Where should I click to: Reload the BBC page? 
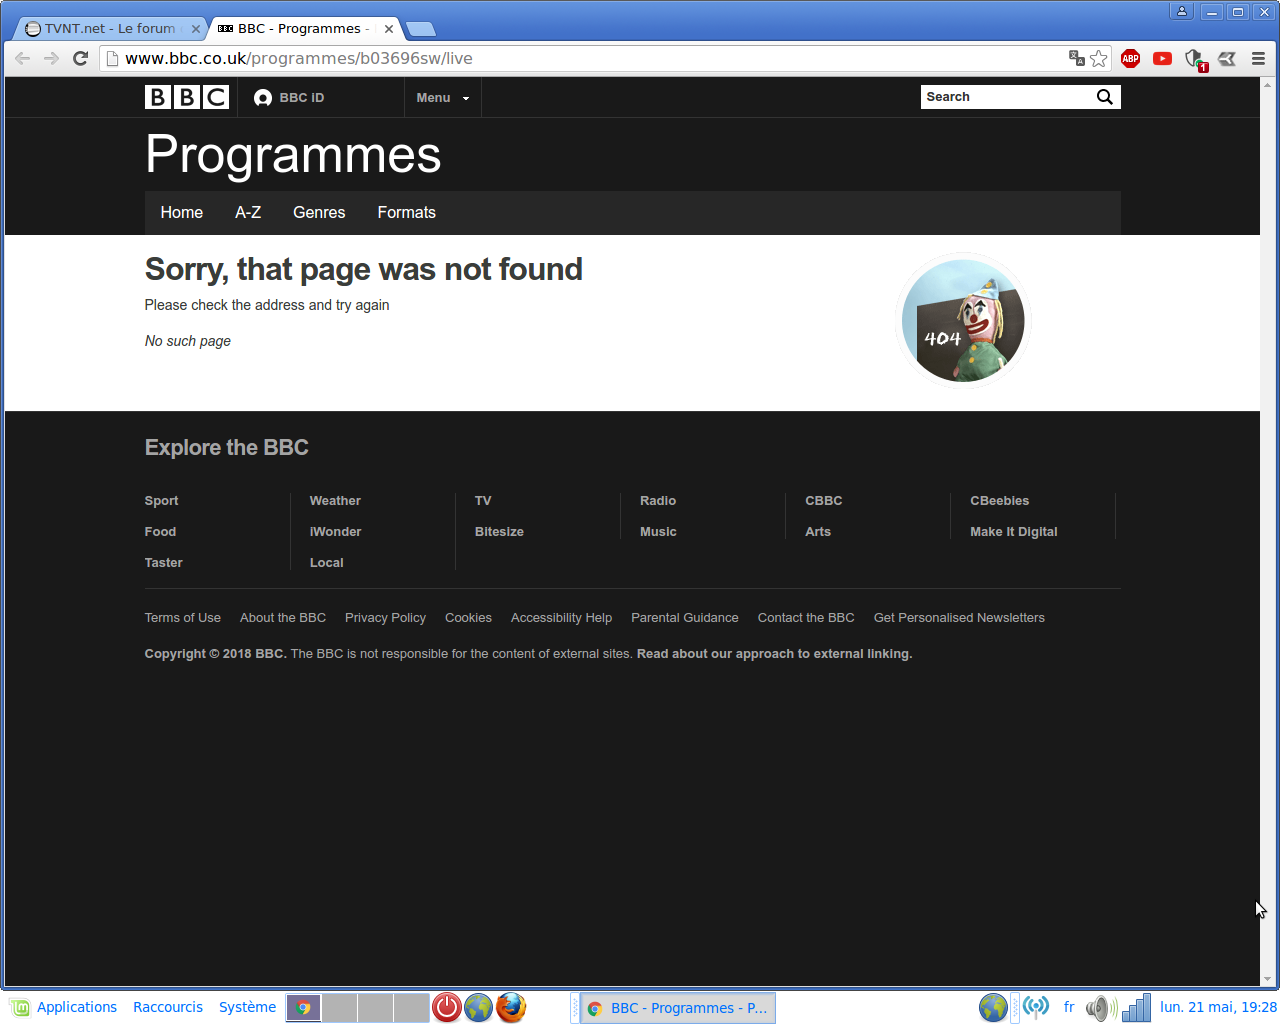point(81,58)
